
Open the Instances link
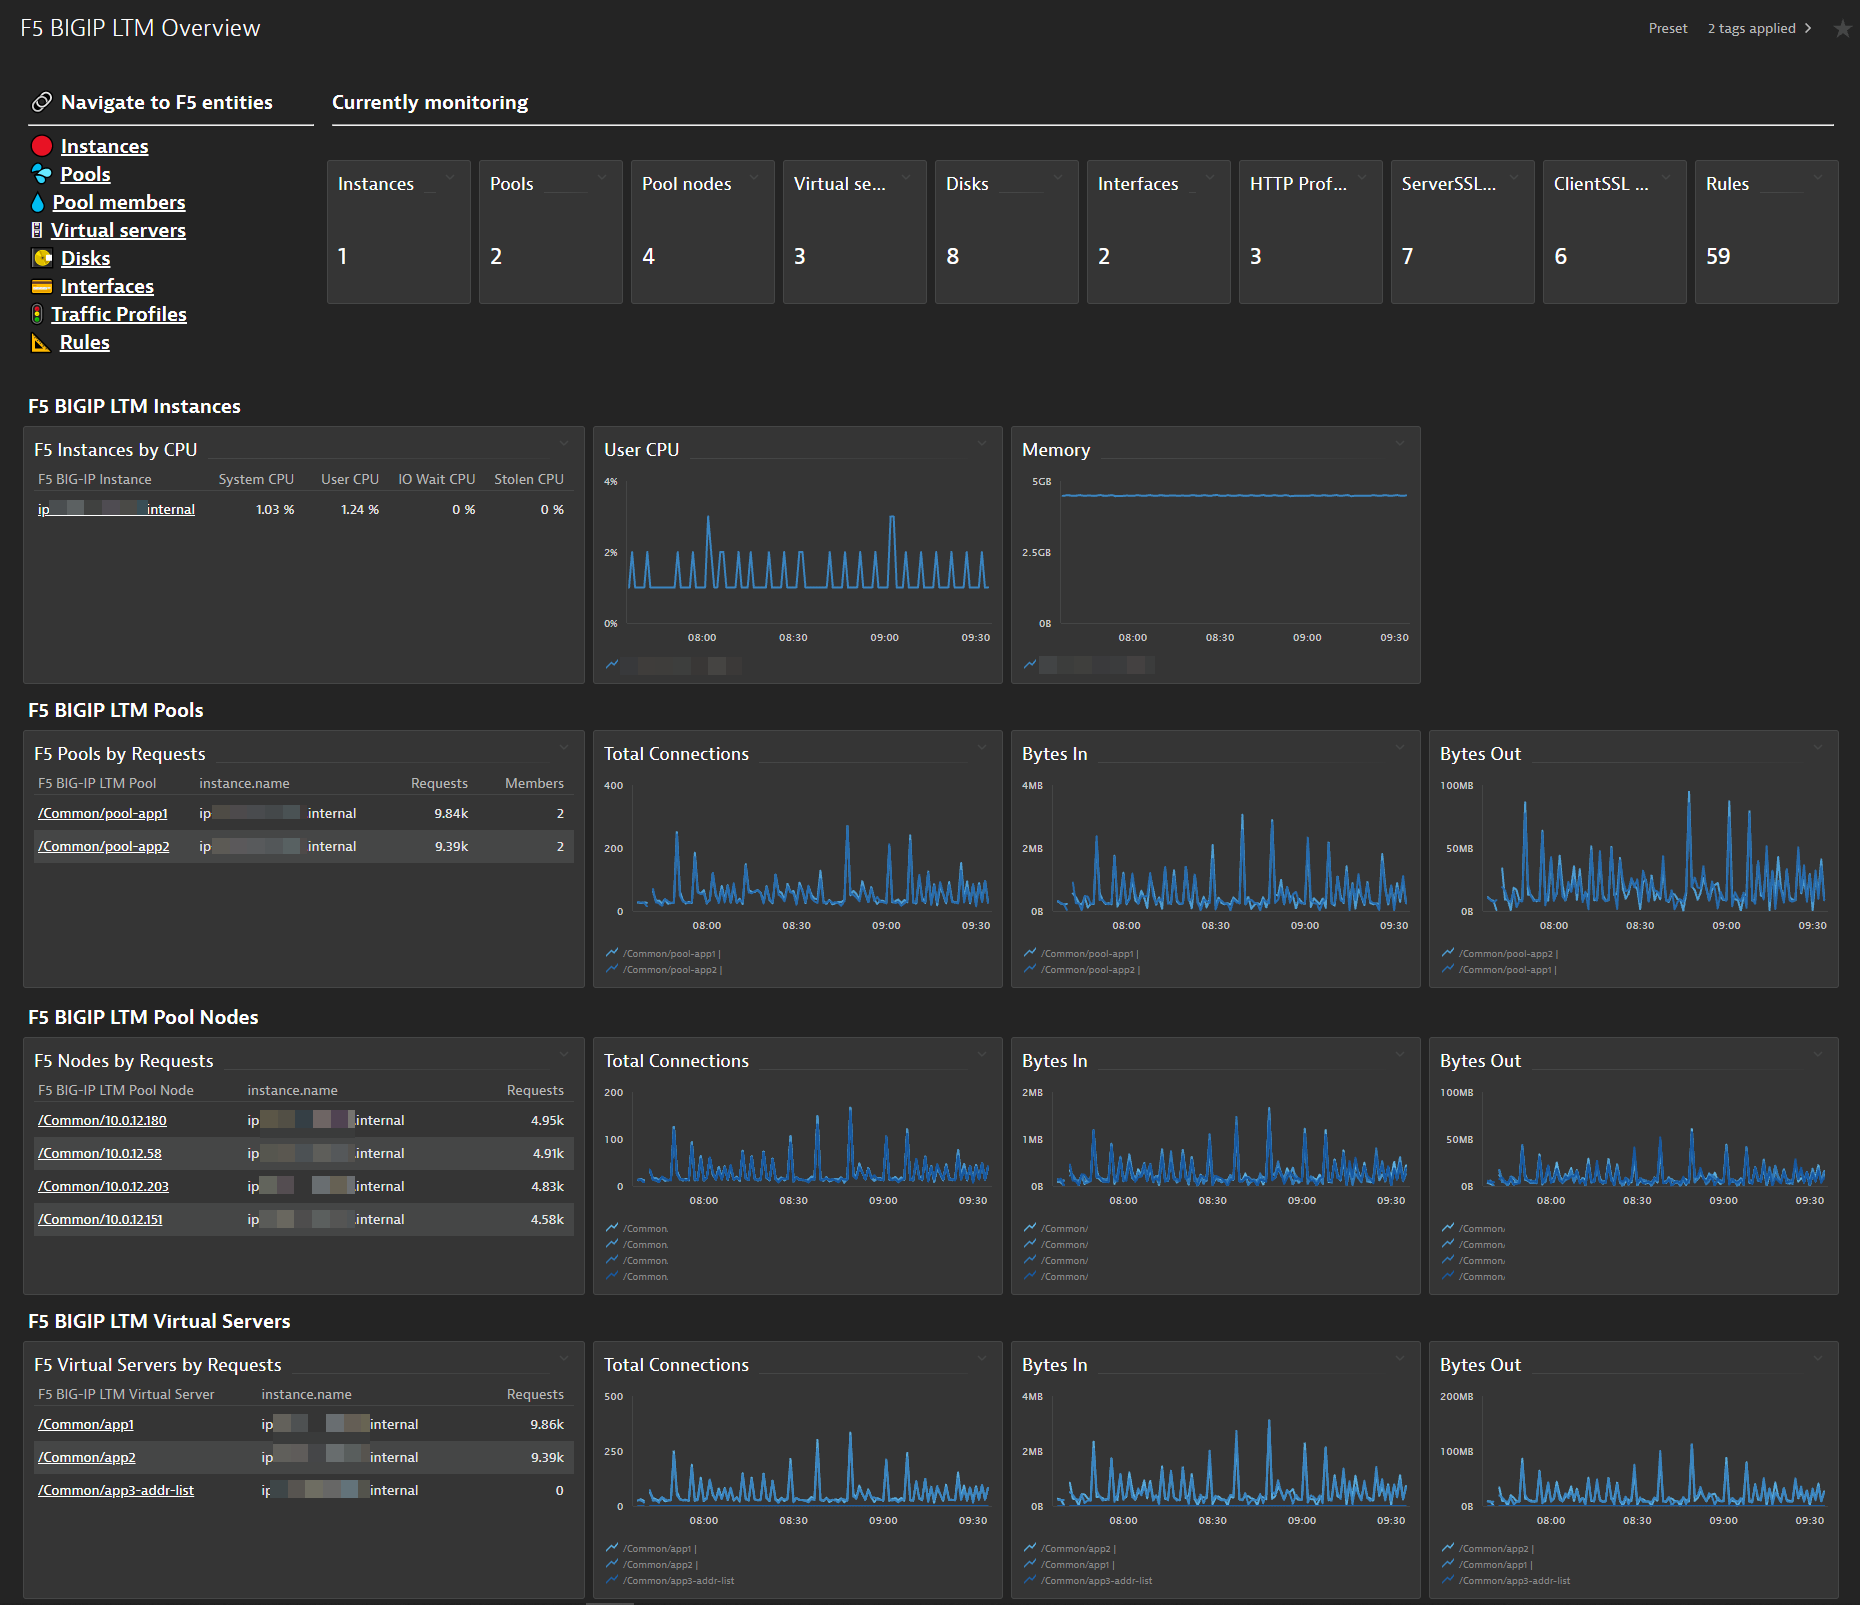tap(104, 146)
